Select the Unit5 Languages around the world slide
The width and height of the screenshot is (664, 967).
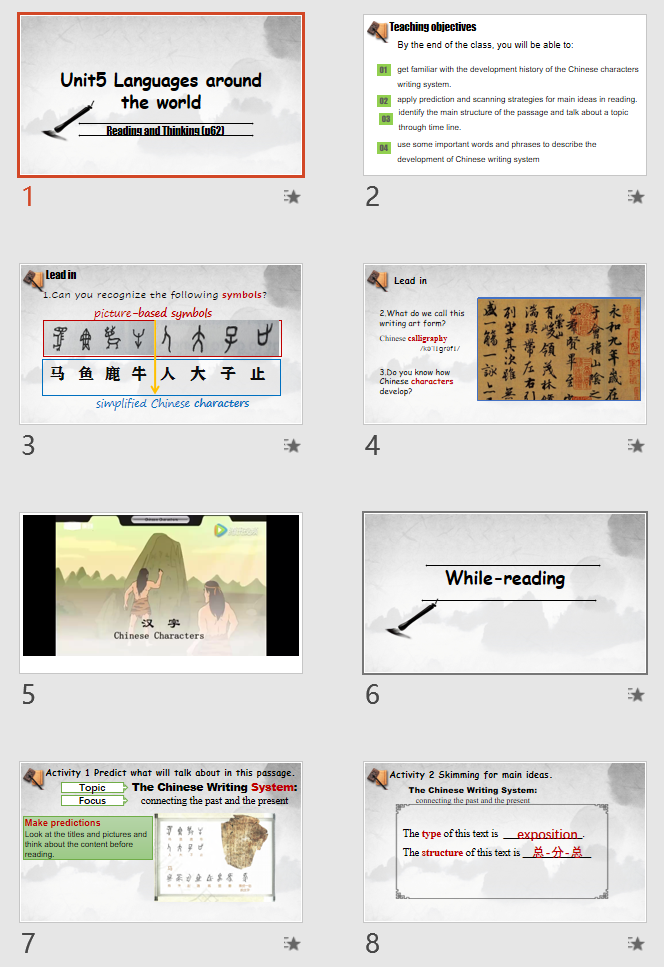coord(161,95)
